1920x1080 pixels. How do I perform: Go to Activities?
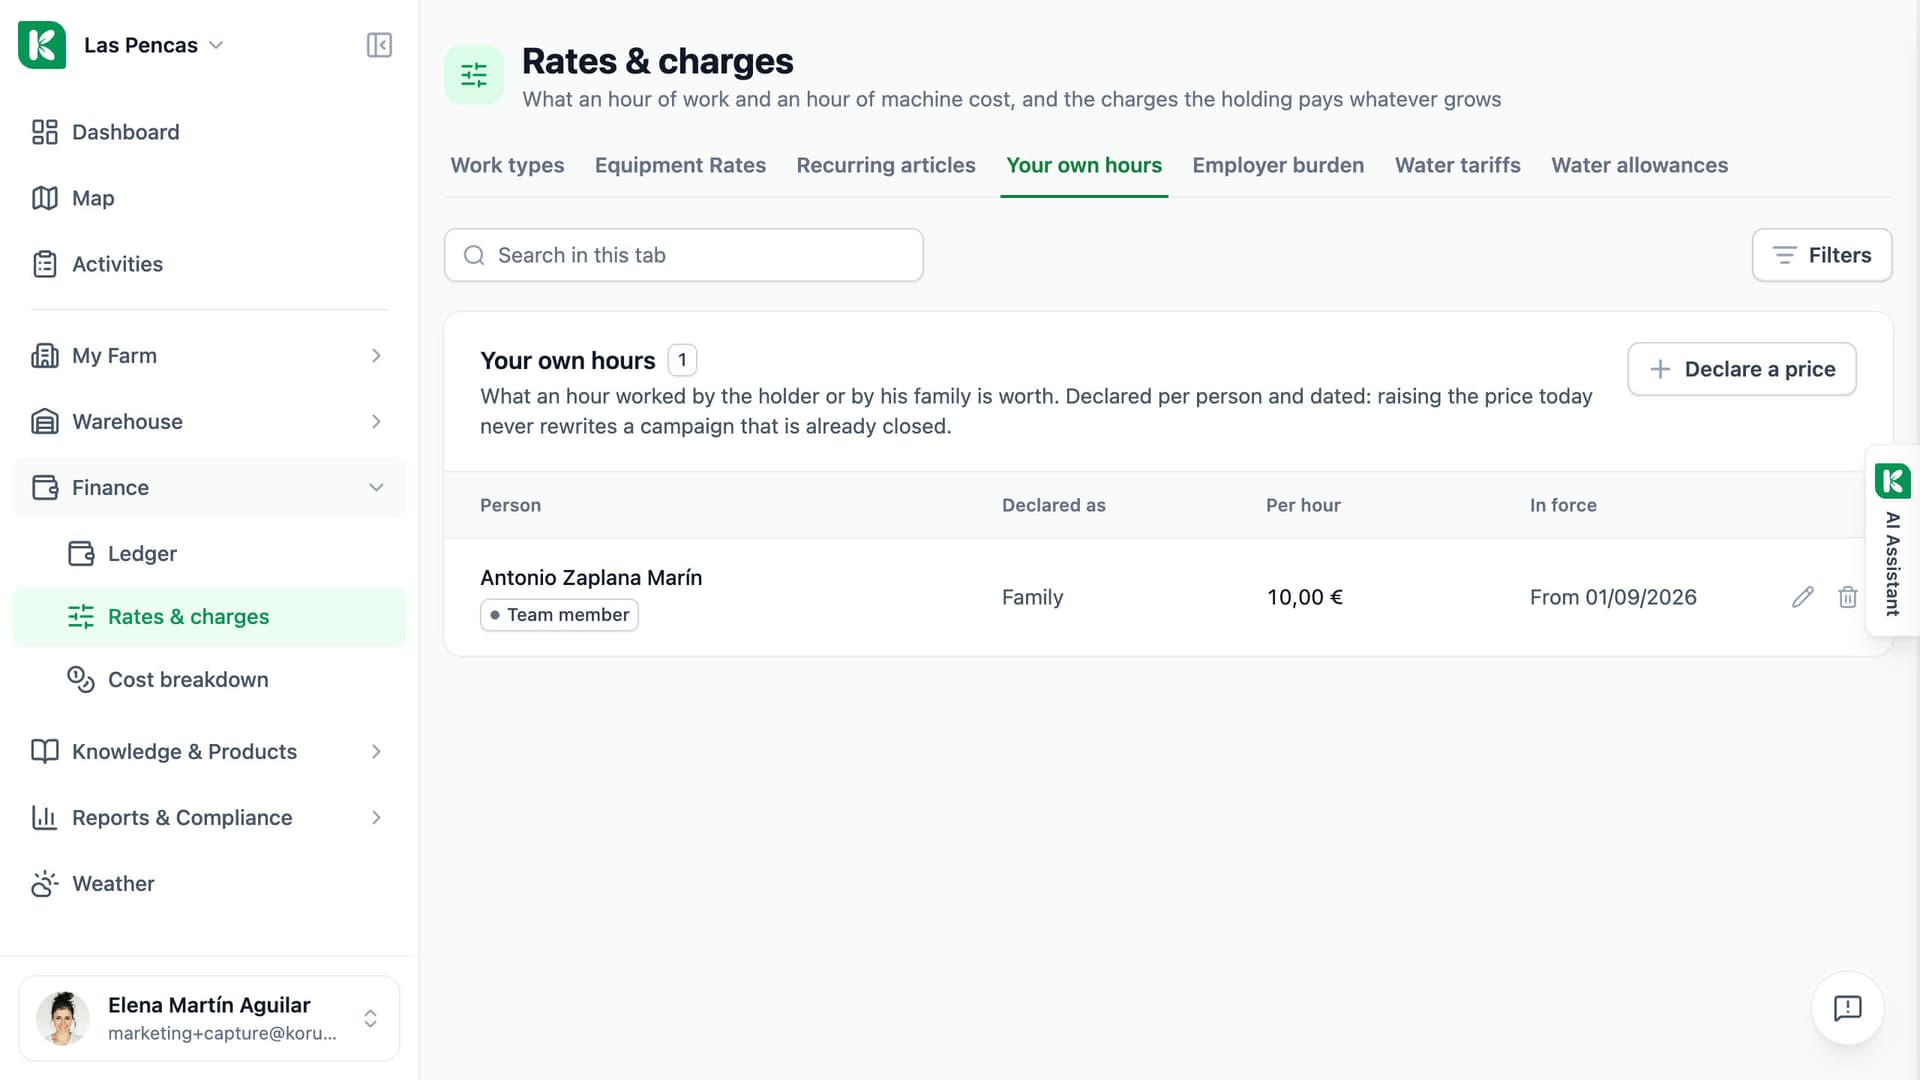pos(209,264)
